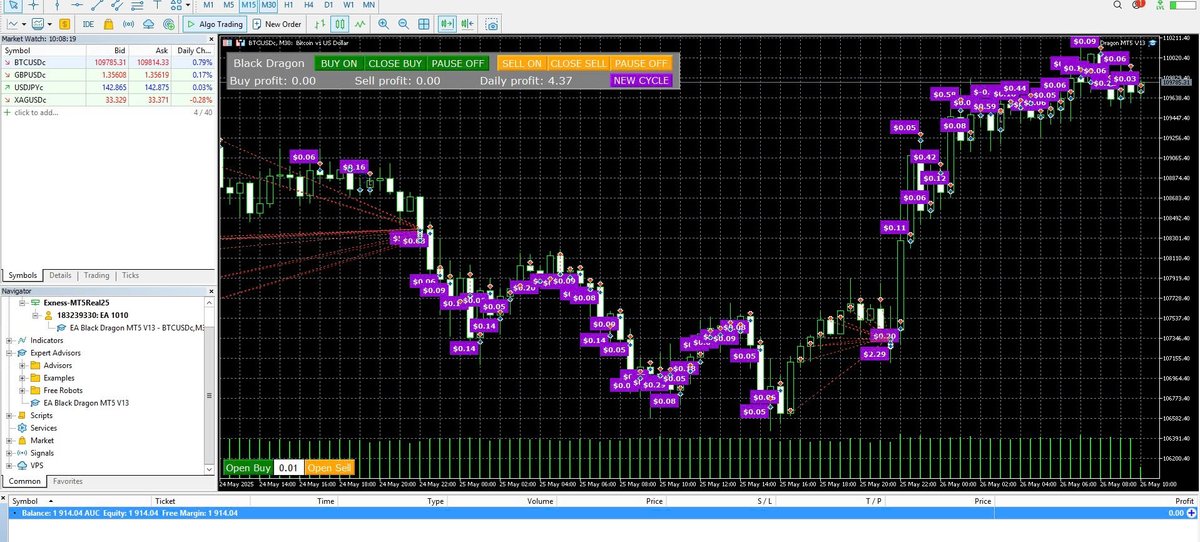Switch to the Favorites tab in Navigator
This screenshot has height=542, width=1200.
point(68,481)
